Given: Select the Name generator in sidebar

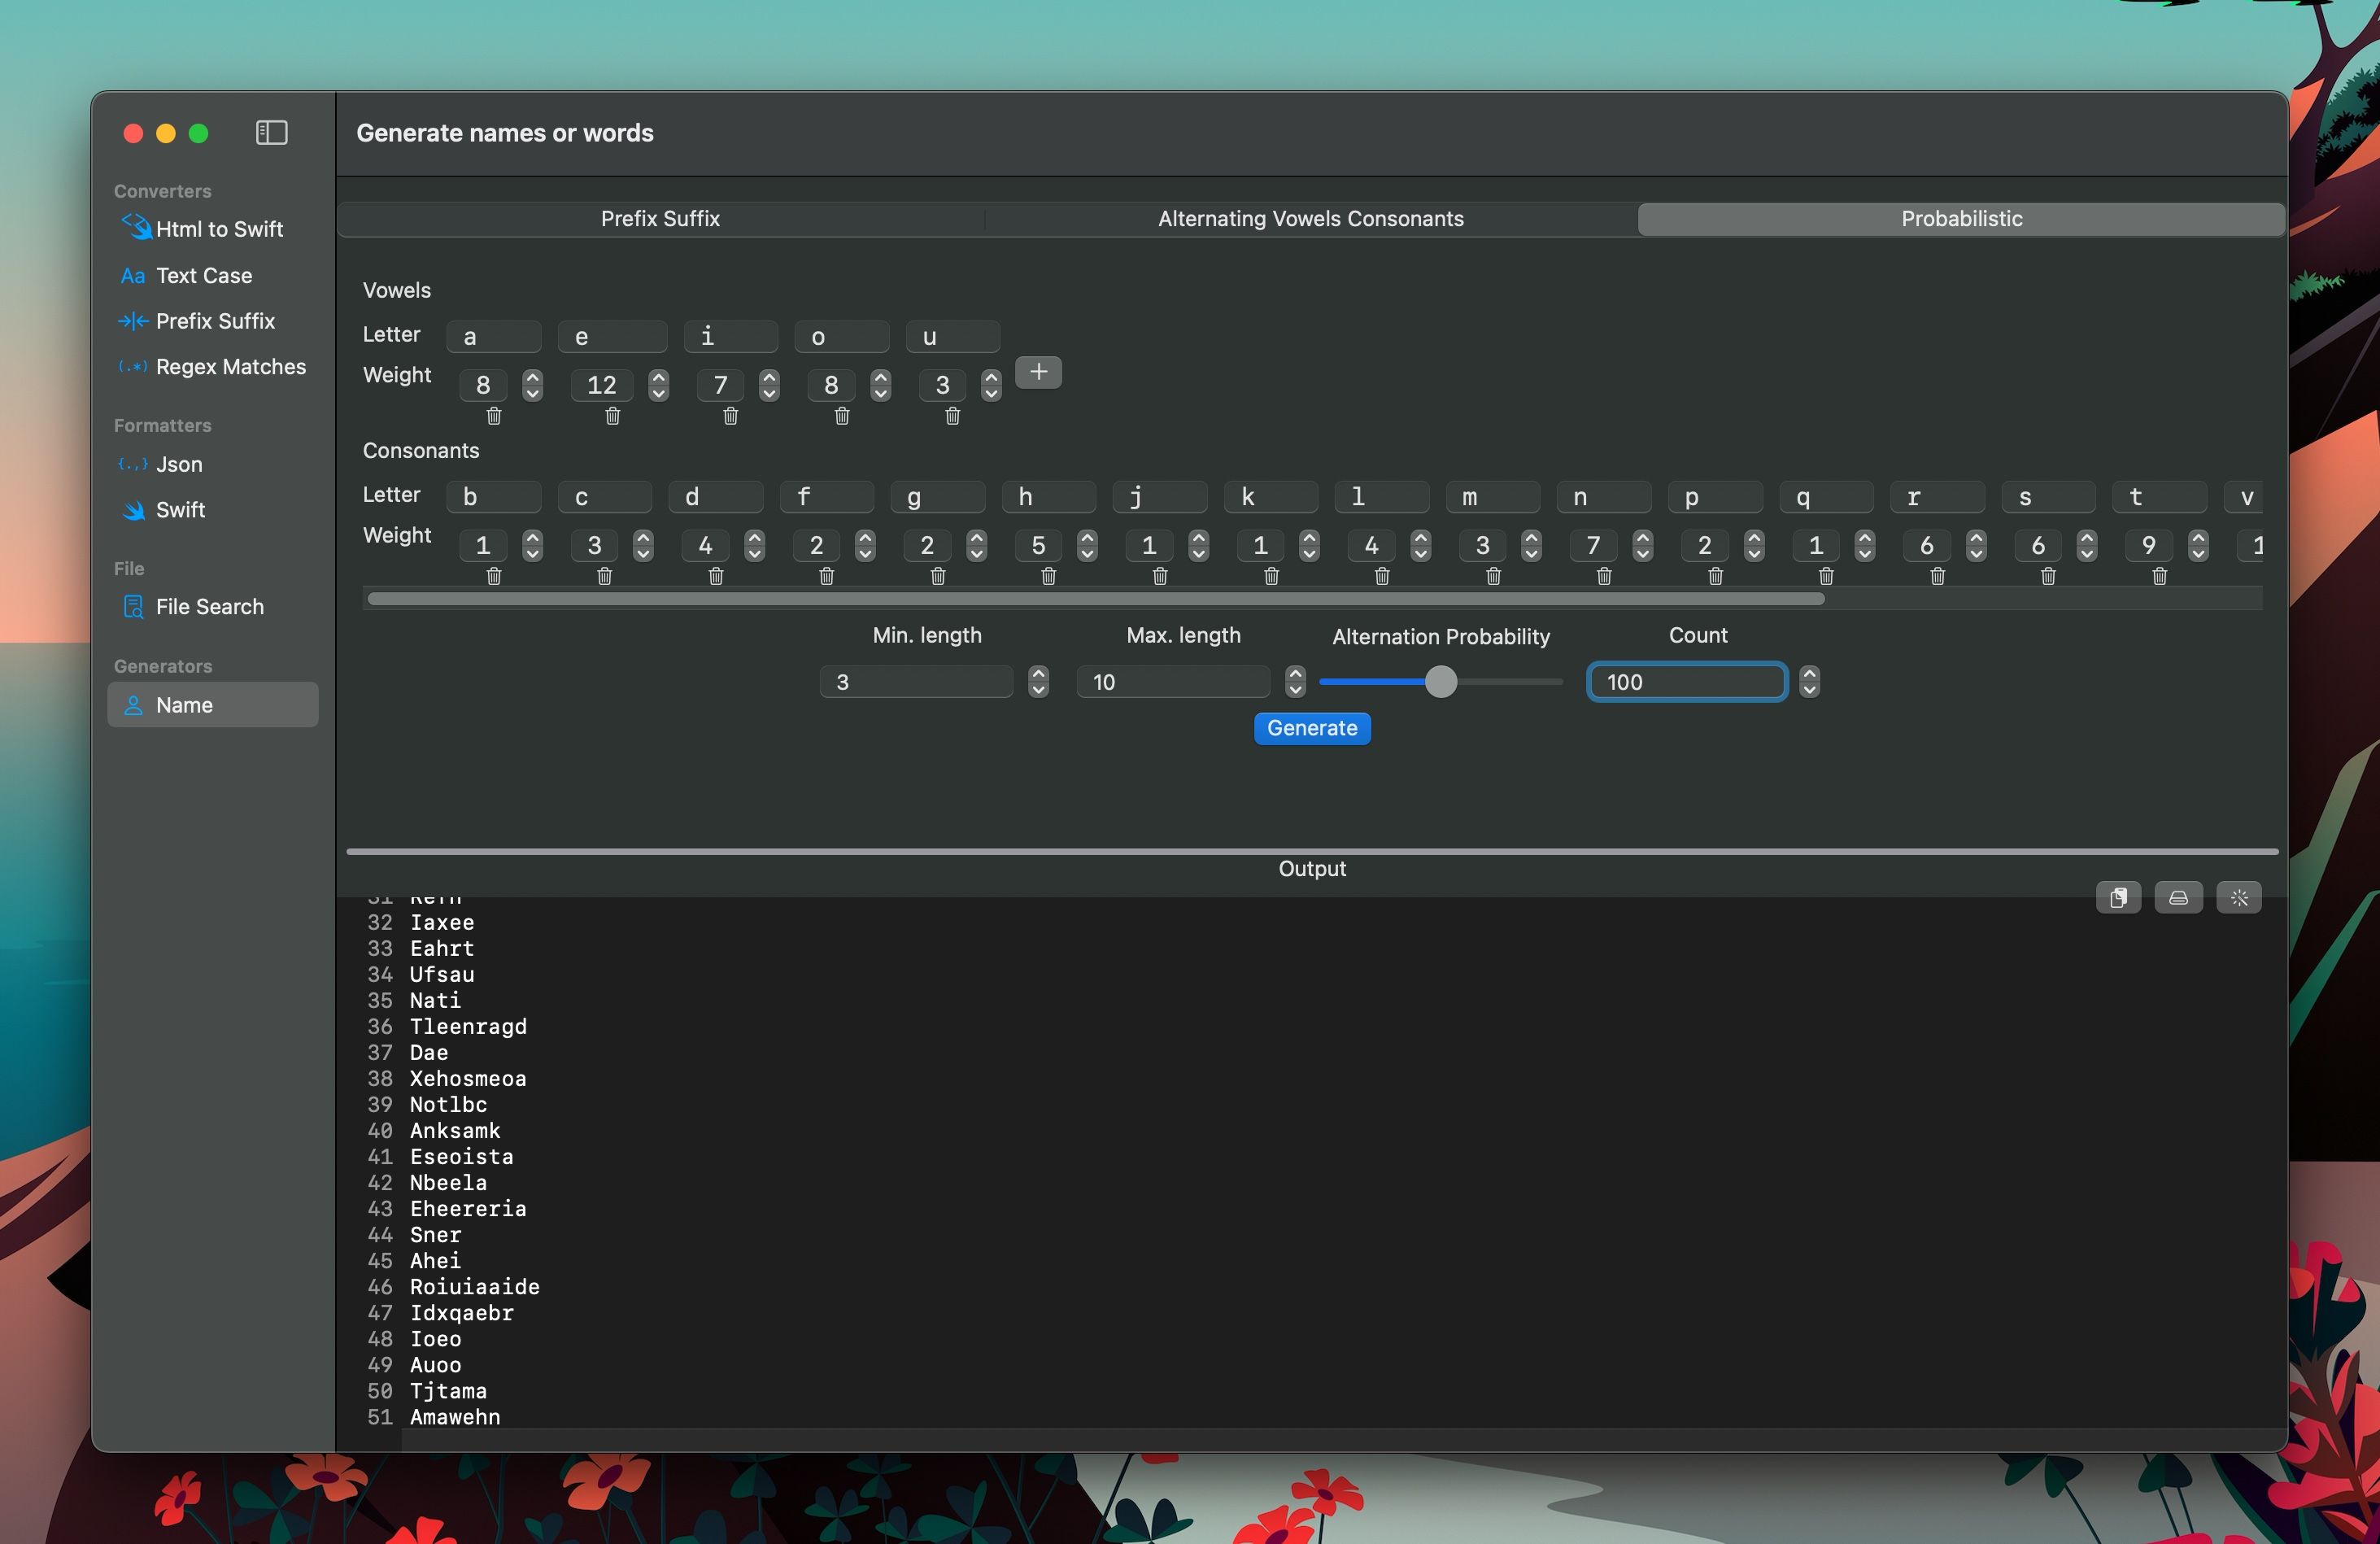Looking at the screenshot, I should (212, 705).
